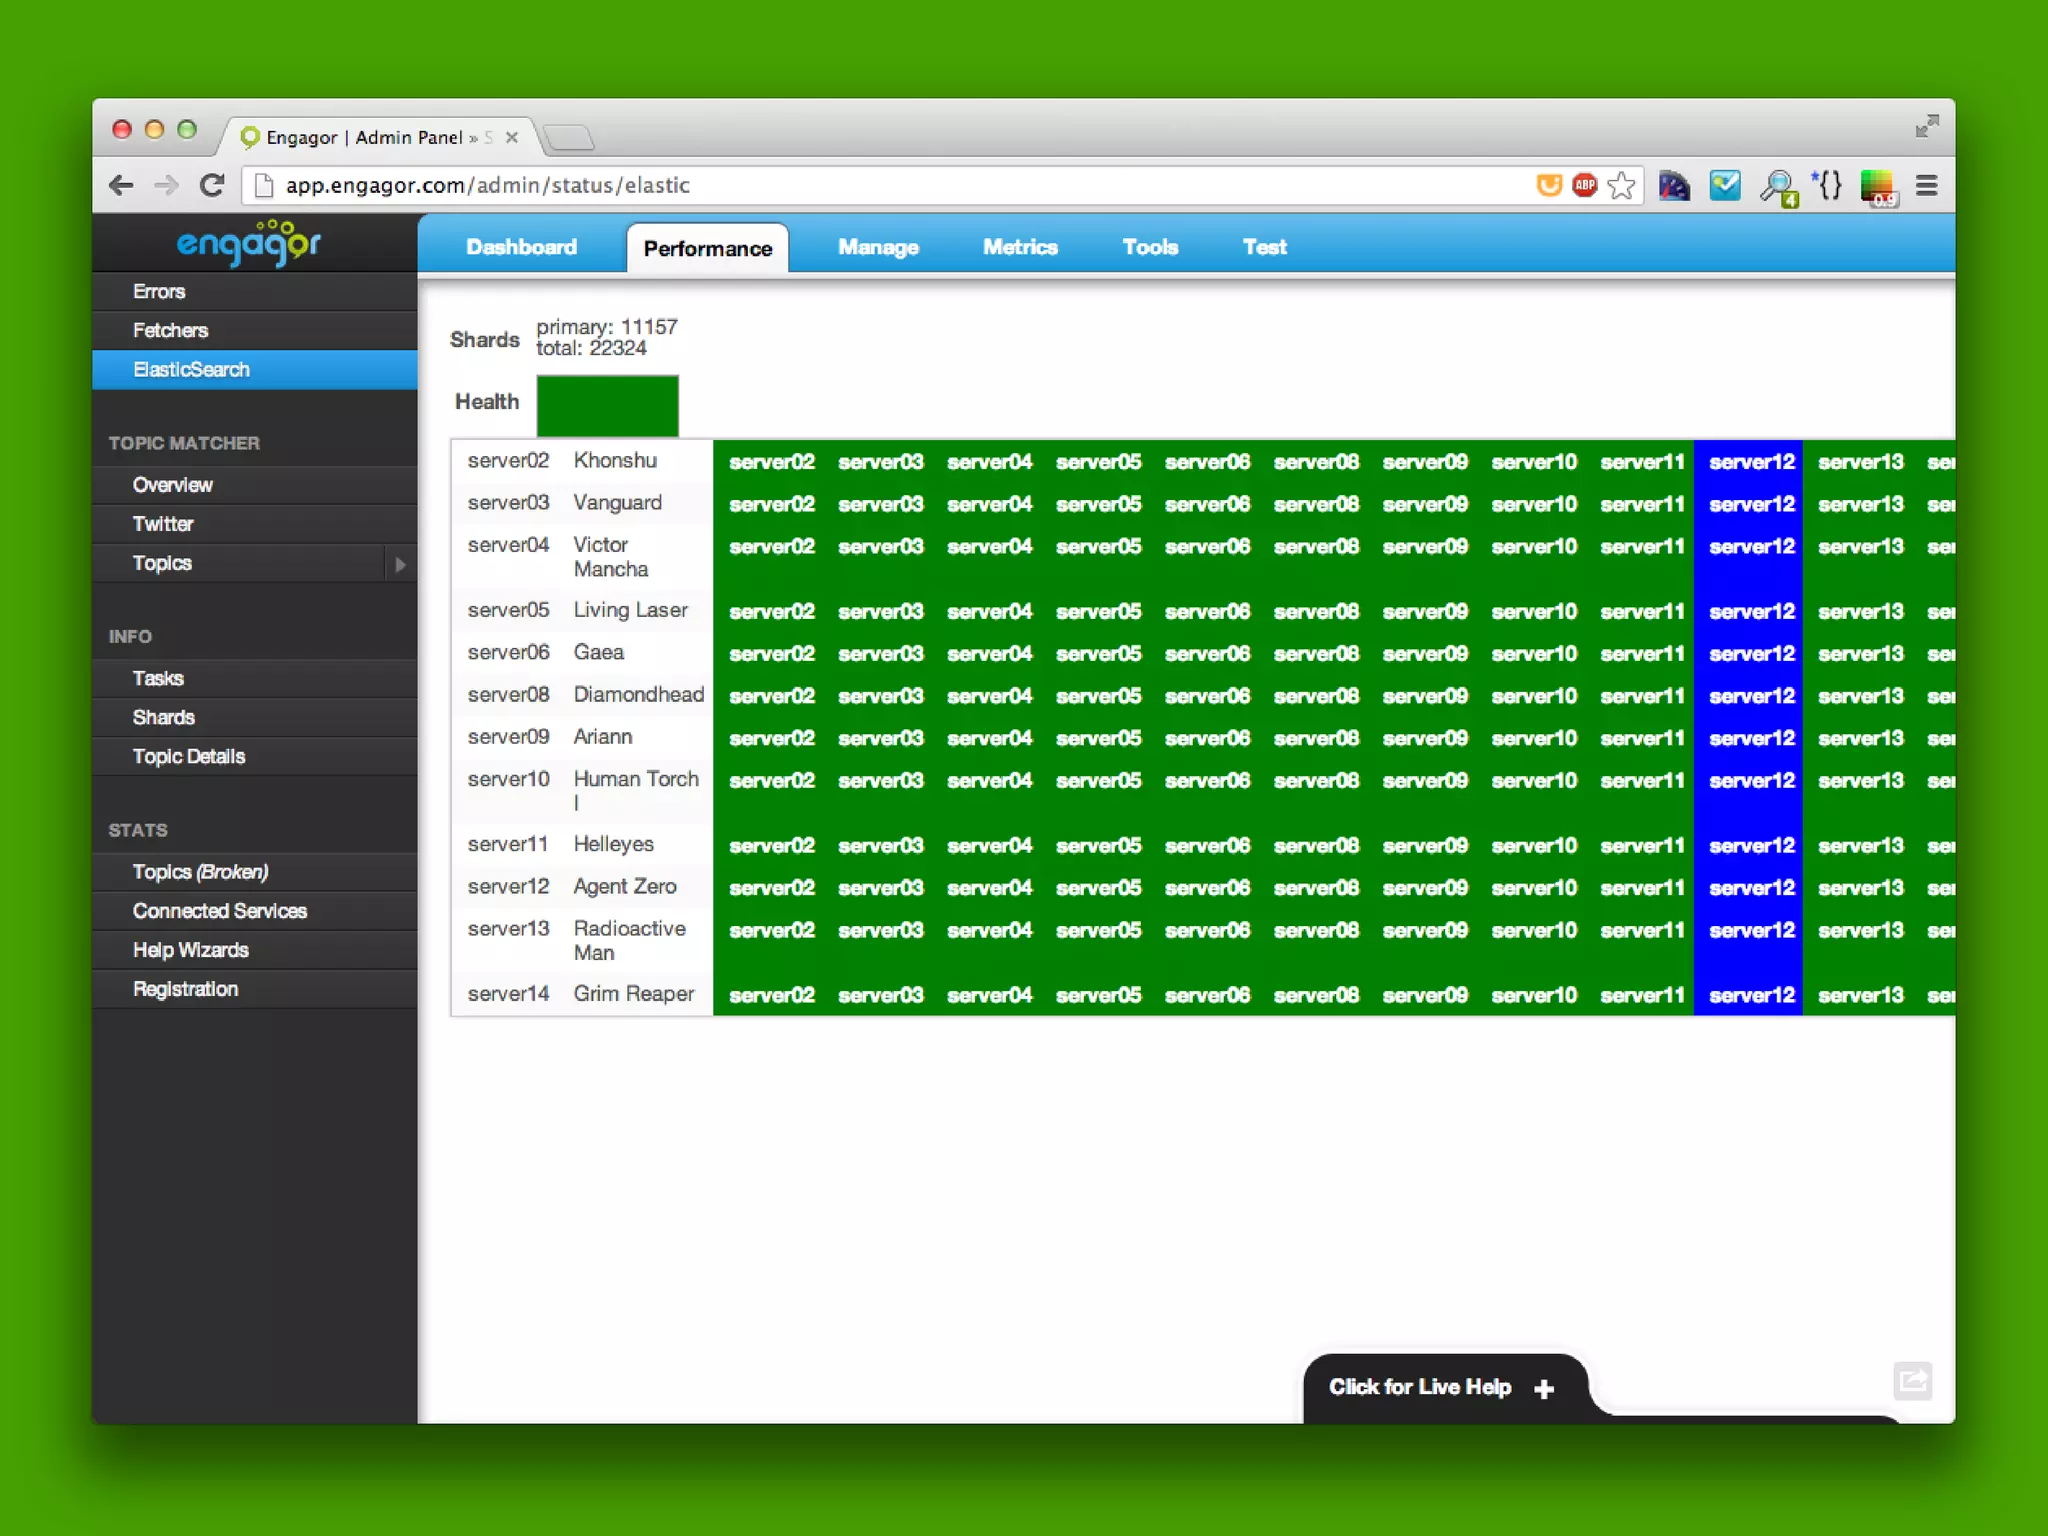This screenshot has width=2048, height=1536.
Task: Reload the page with refresh icon
Action: coord(211,186)
